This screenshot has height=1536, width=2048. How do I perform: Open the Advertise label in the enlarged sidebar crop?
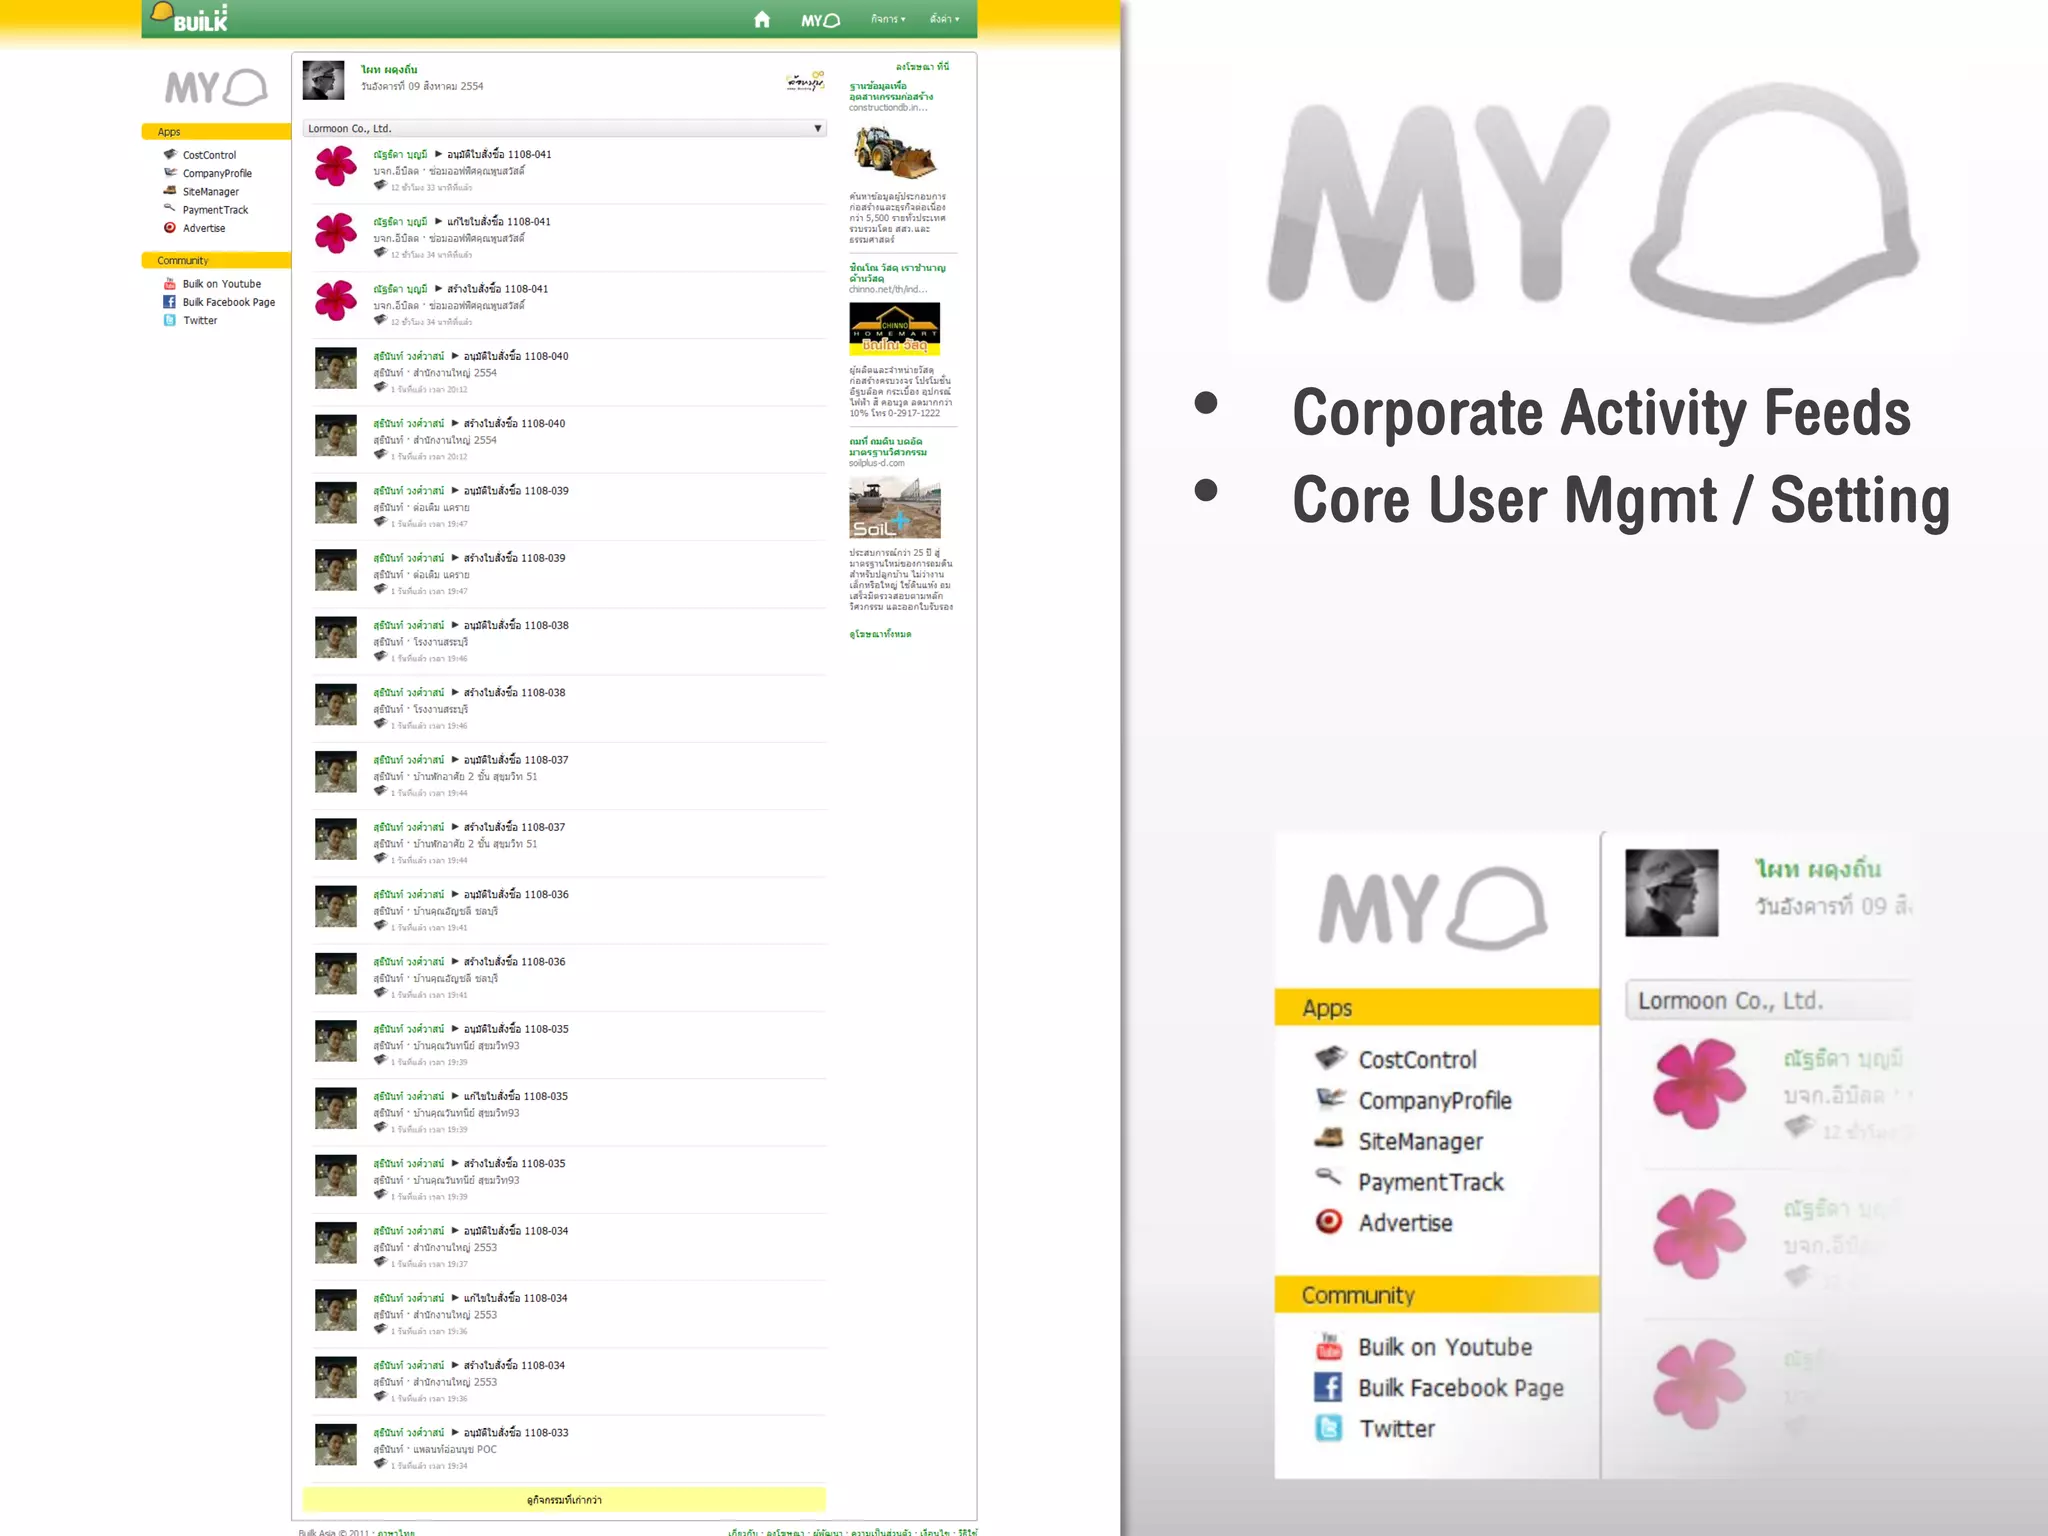(1405, 1222)
